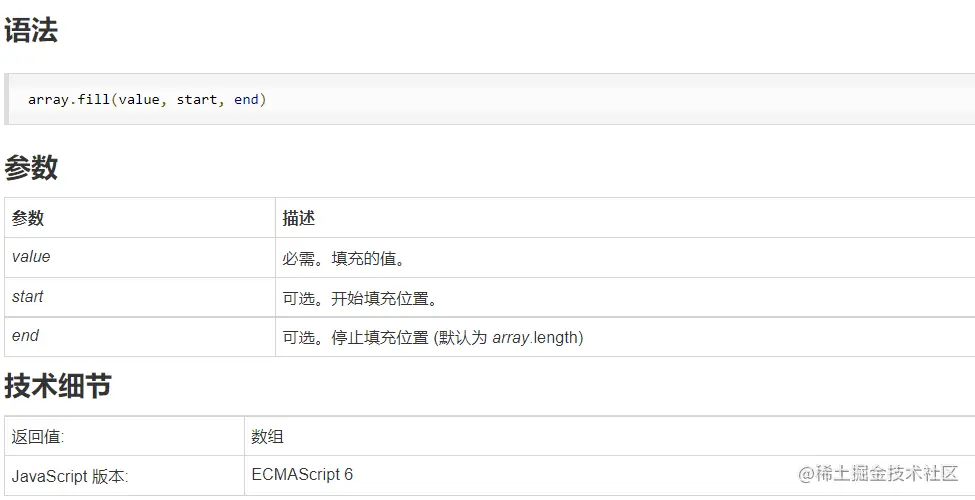Select the 'end' parameter table cell
The height and width of the screenshot is (500, 975).
[x=26, y=336]
